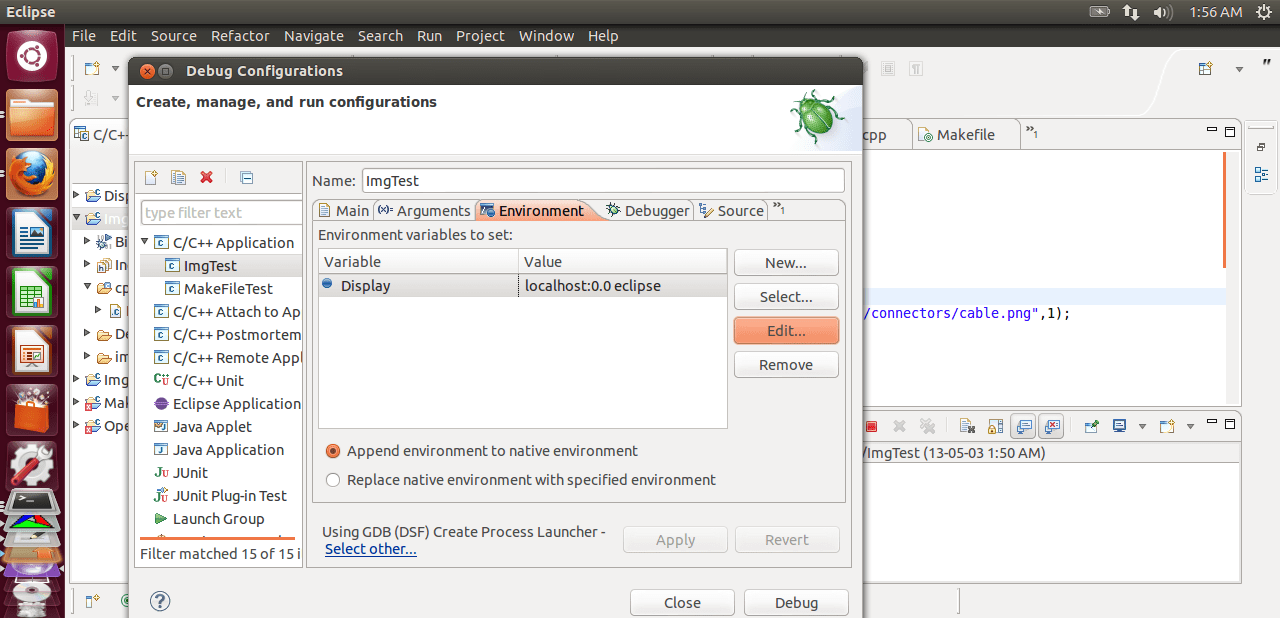Terminate the running ImgTest process
This screenshot has height=618, width=1280.
tap(870, 425)
